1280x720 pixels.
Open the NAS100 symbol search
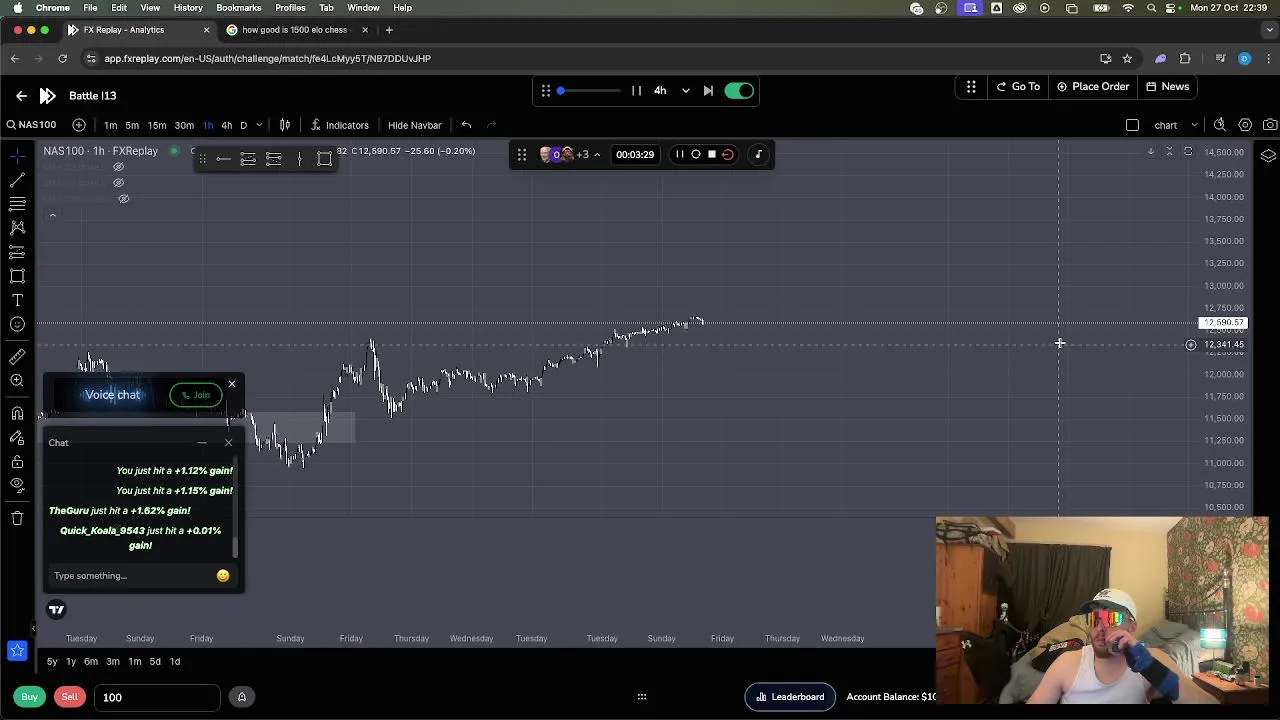point(31,125)
